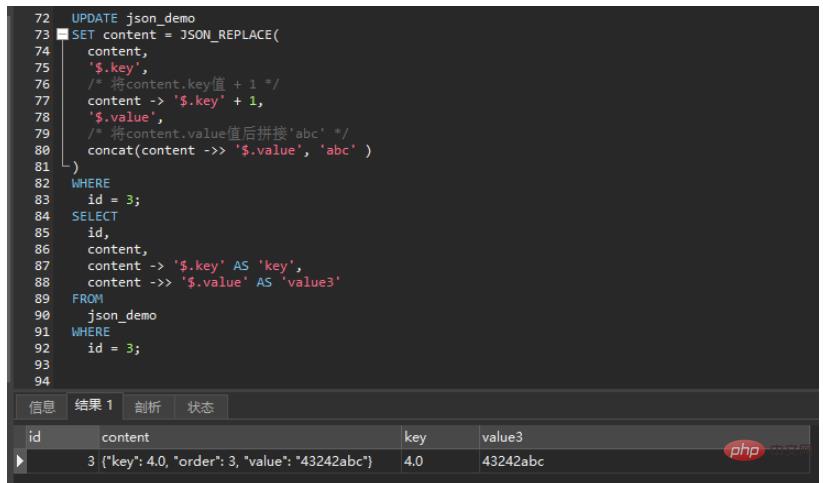The width and height of the screenshot is (823, 483).
Task: Switch to the 信息 tab
Action: tap(42, 407)
